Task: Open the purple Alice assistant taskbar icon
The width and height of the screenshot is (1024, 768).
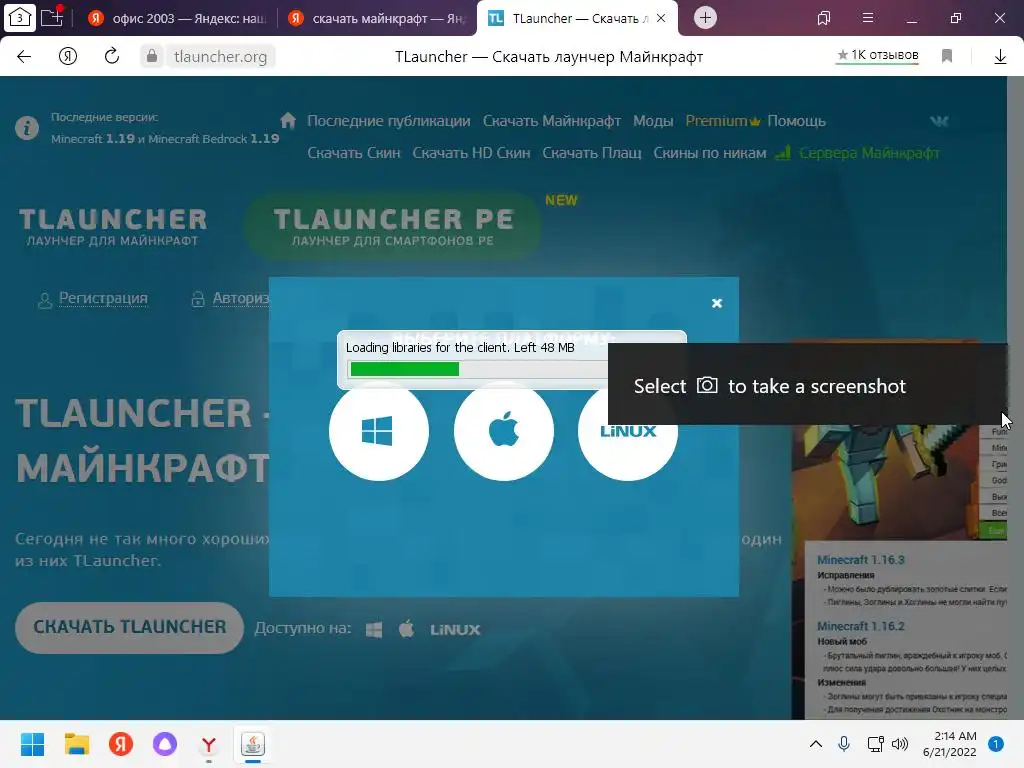Action: [165, 744]
